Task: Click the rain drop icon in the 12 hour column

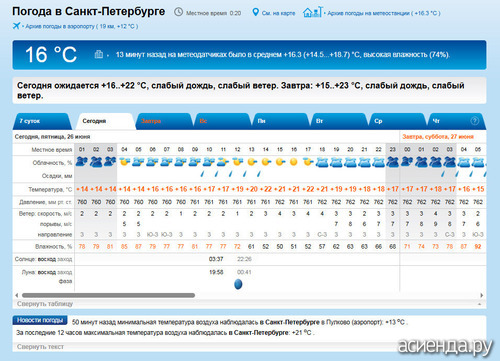Action: [x=231, y=174]
